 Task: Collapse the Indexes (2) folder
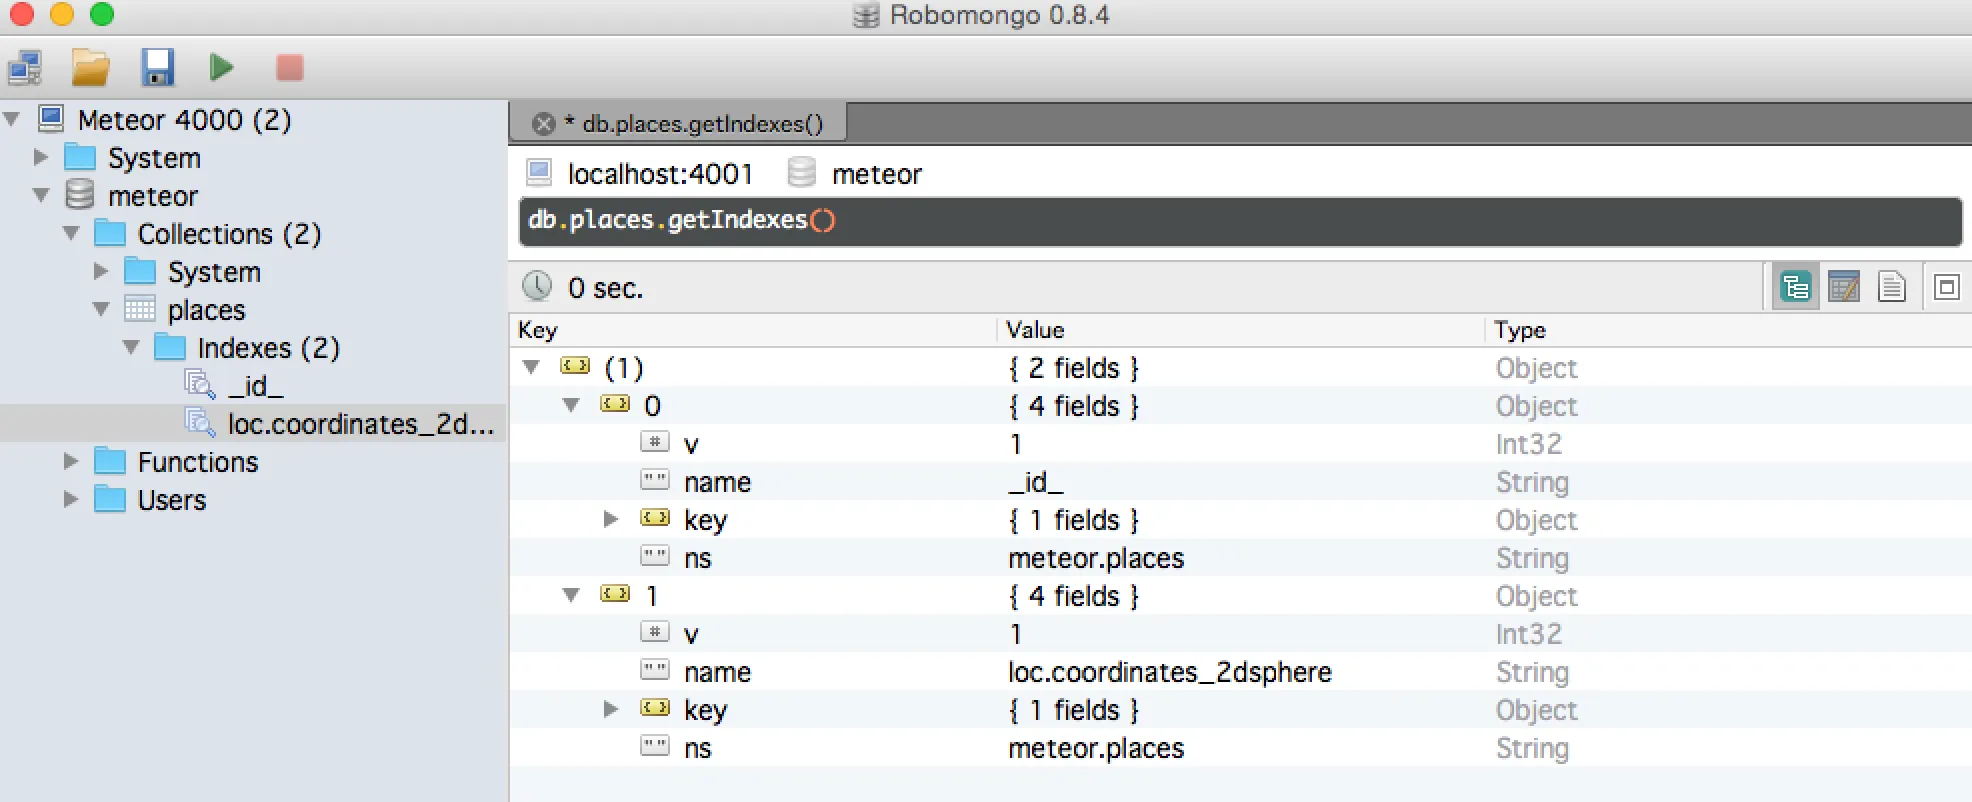130,347
